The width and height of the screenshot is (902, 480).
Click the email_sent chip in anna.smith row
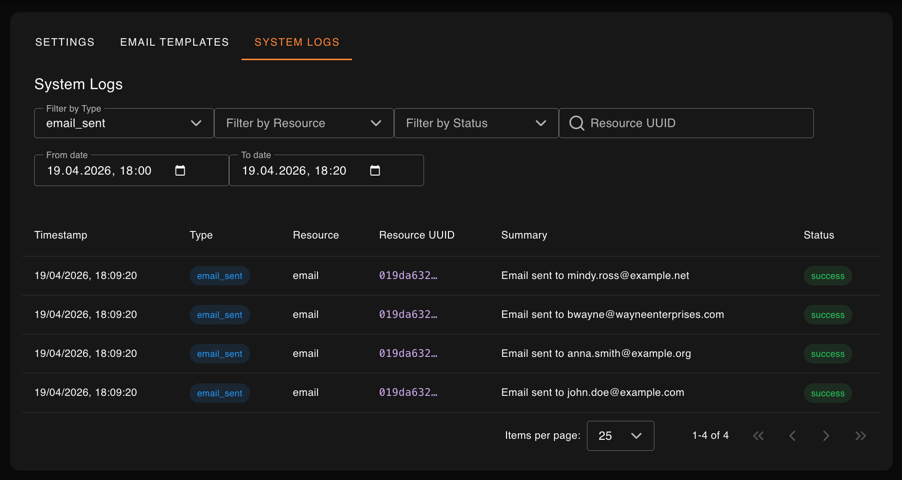220,354
